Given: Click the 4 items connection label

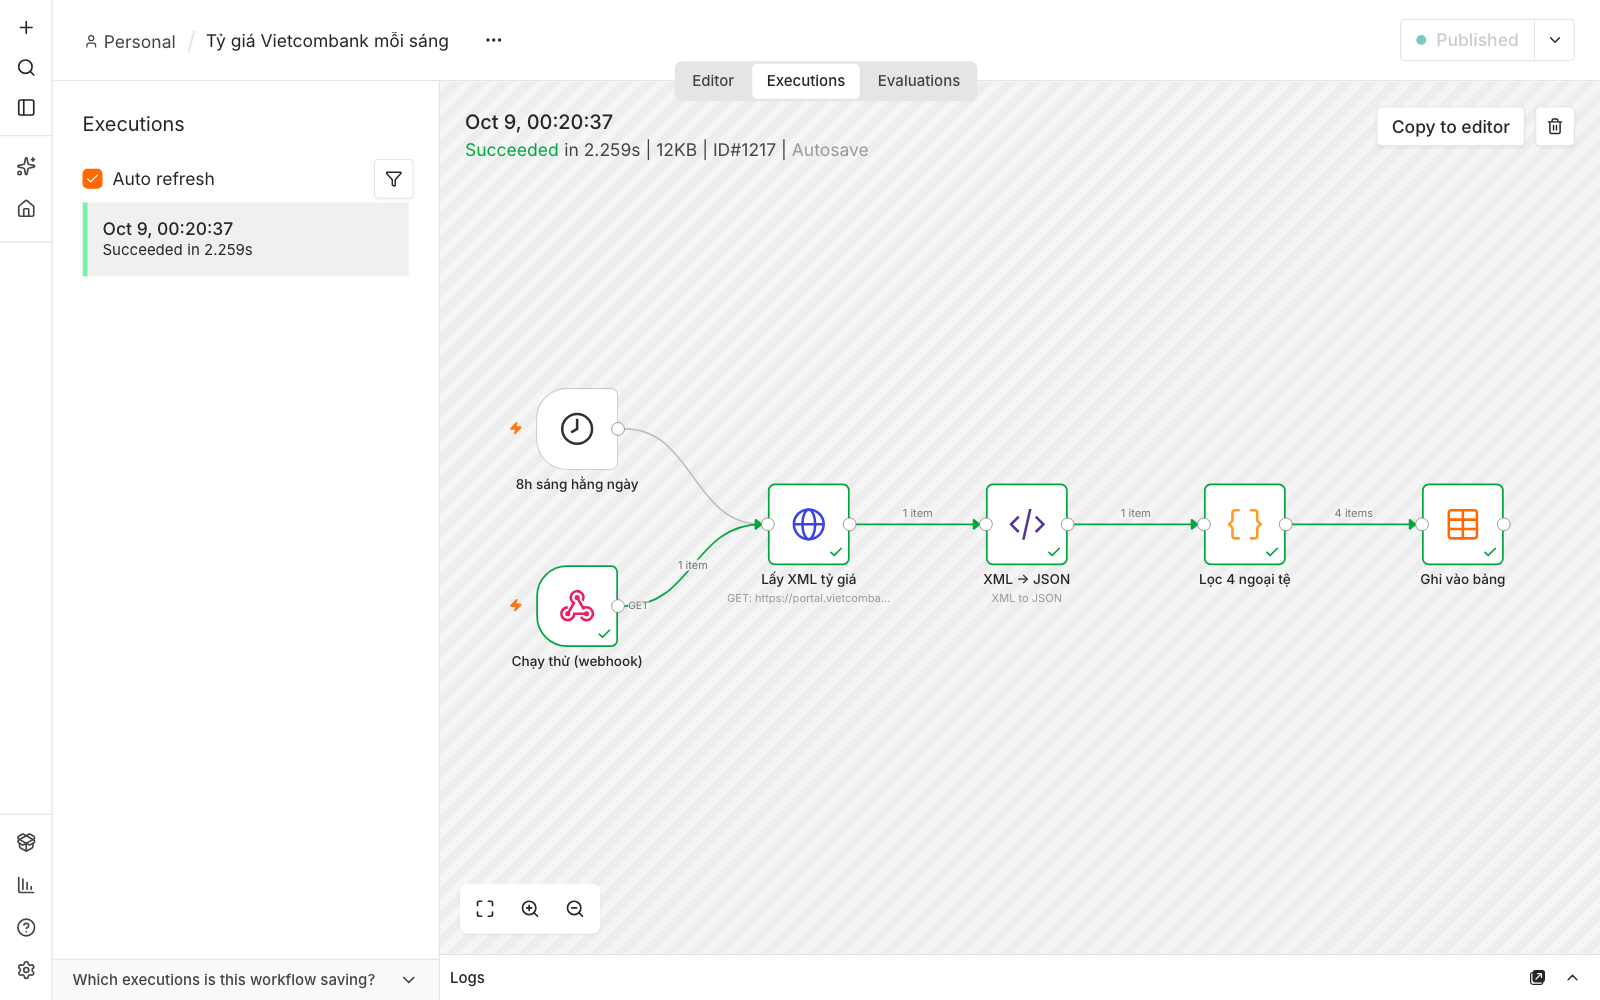Looking at the screenshot, I should tap(1353, 513).
